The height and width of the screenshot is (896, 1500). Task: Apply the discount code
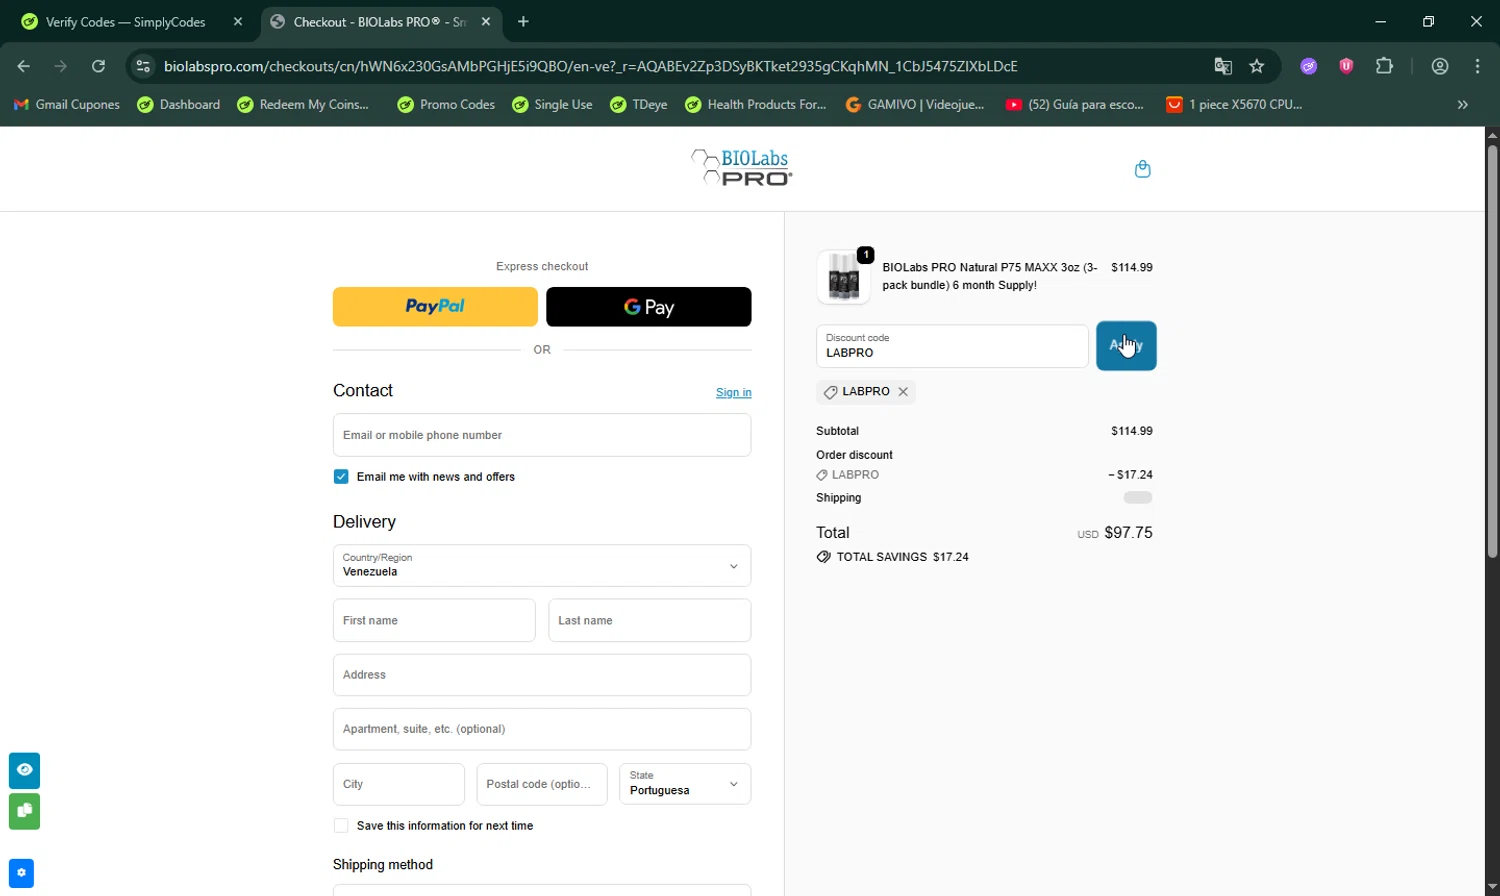coord(1126,346)
